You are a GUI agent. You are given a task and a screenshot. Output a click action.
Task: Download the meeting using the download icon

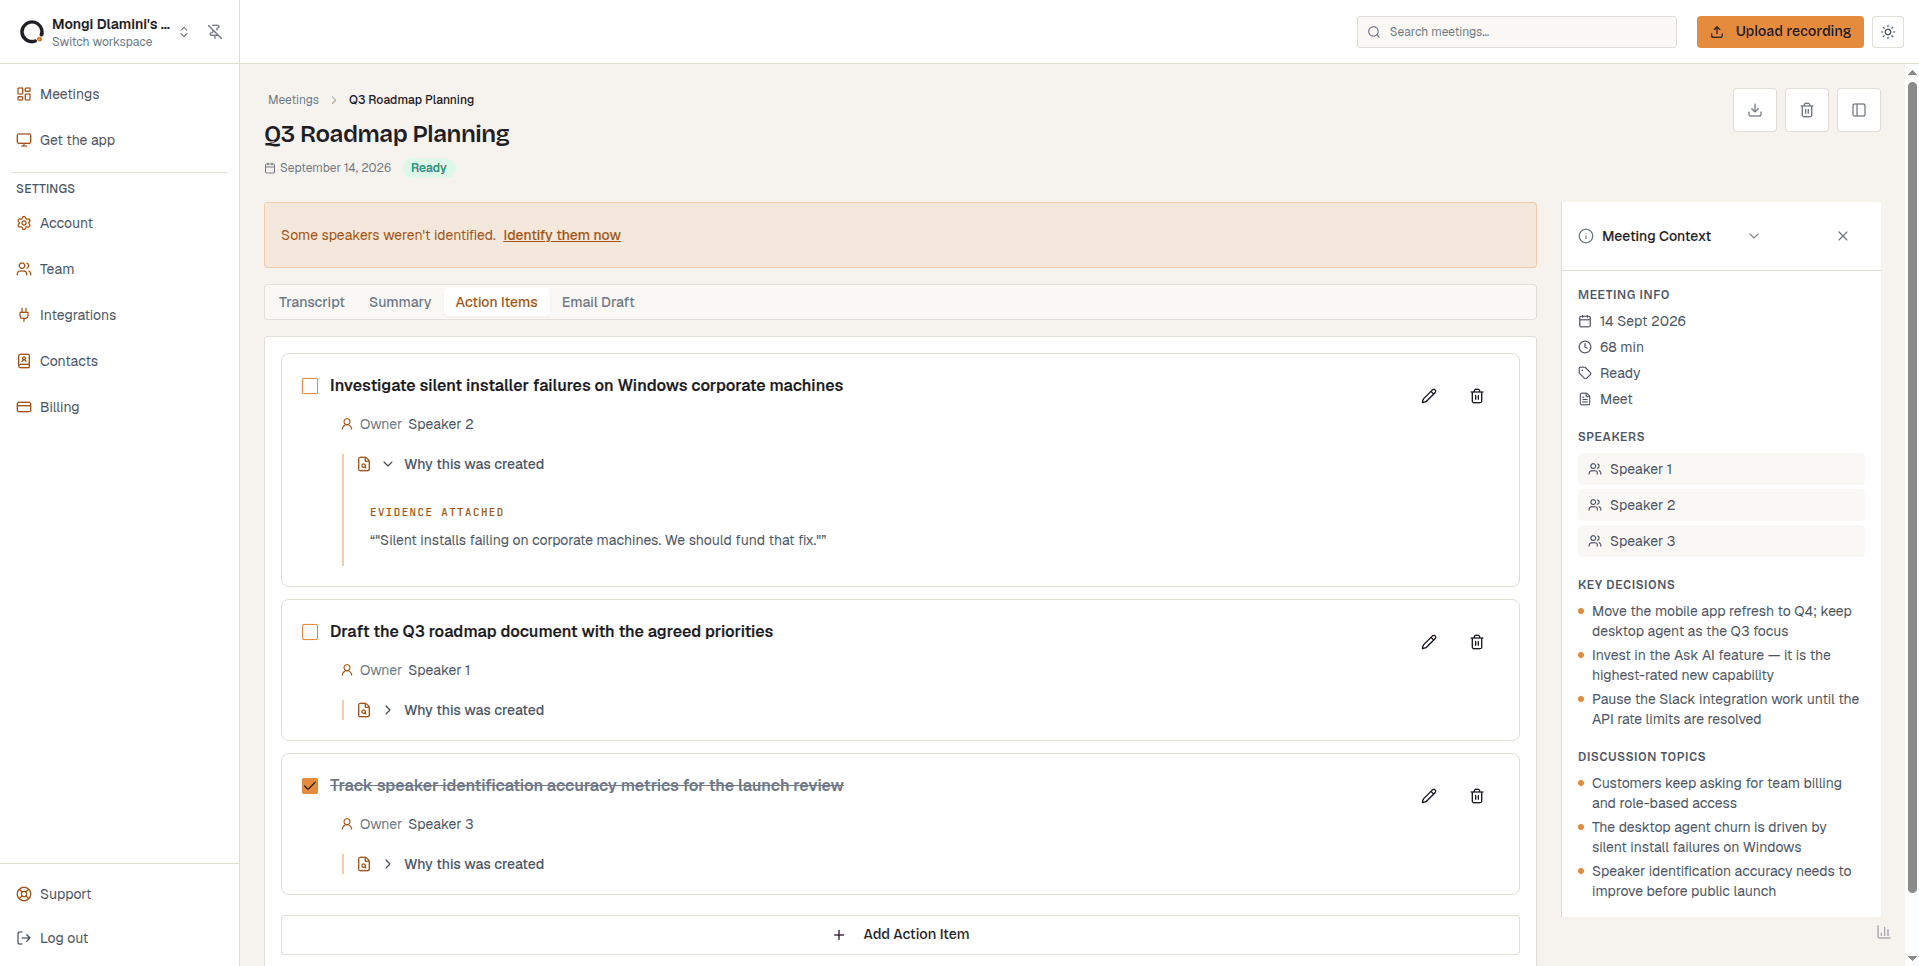tap(1754, 110)
